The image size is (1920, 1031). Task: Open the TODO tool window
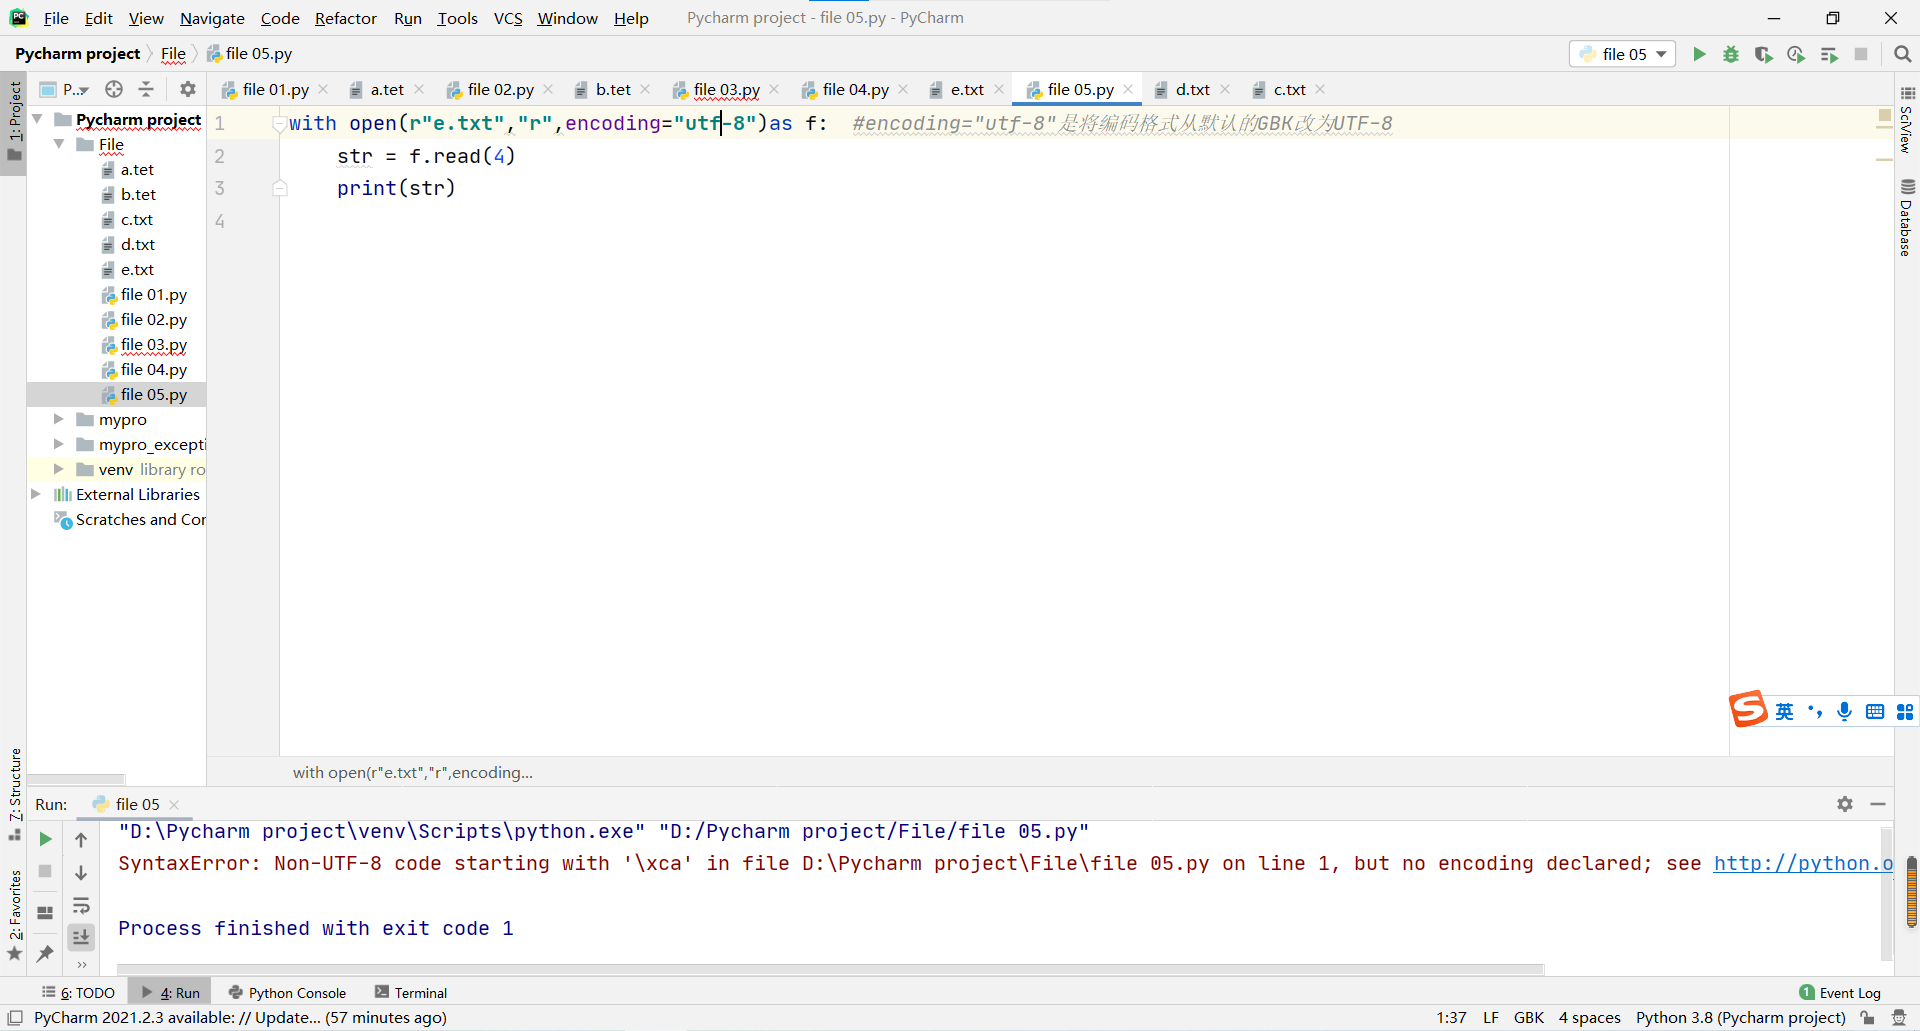click(79, 992)
